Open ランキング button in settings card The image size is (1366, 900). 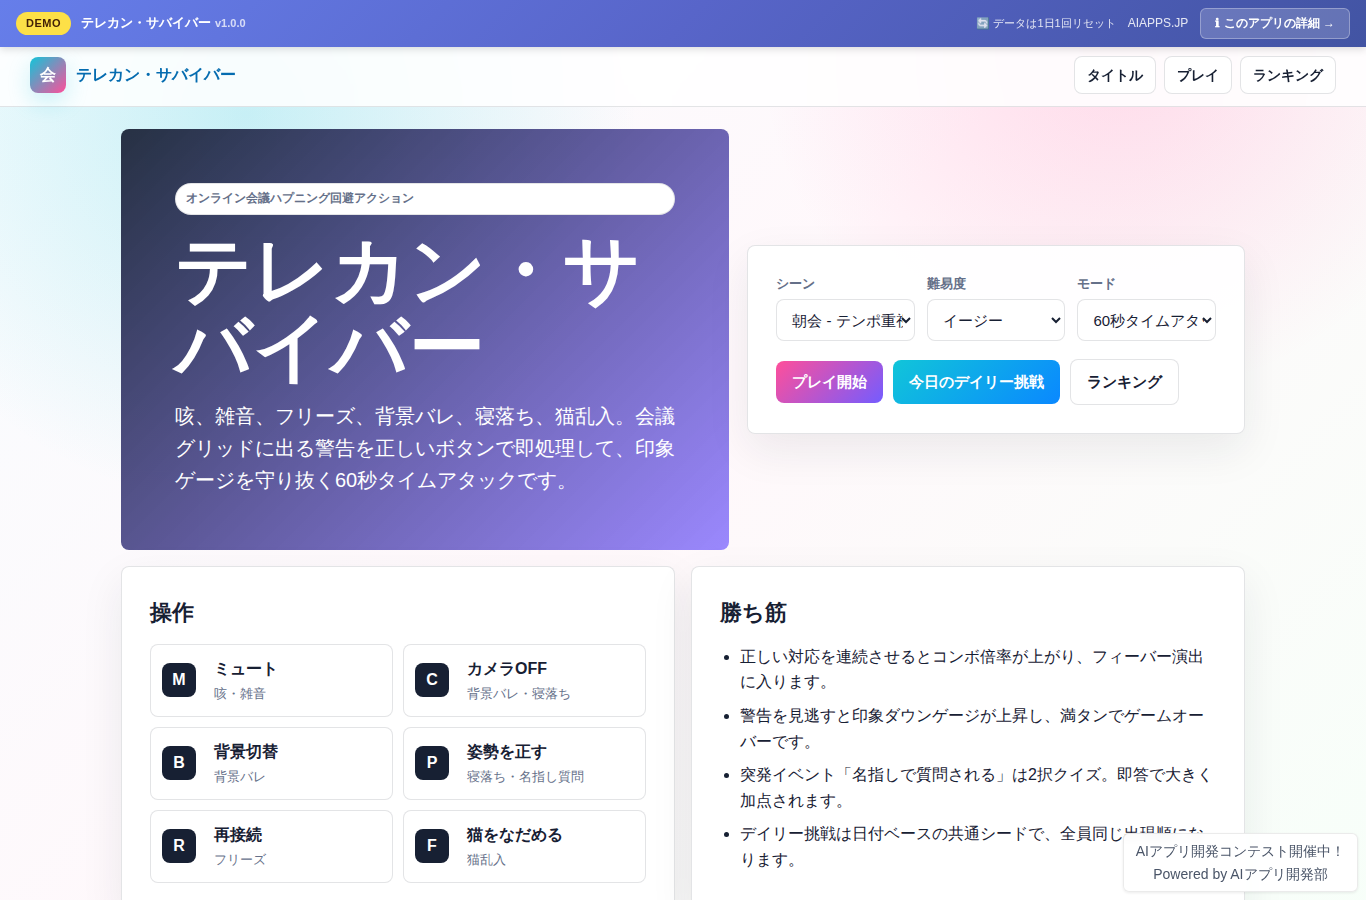(1124, 382)
